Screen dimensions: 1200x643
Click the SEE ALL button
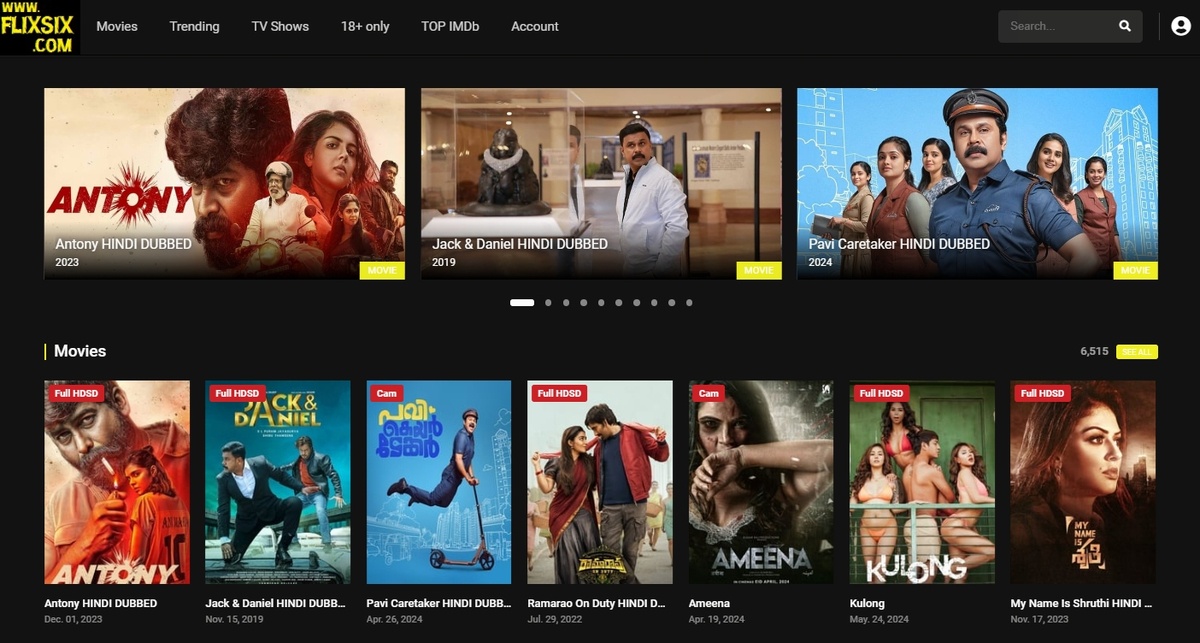pyautogui.click(x=1136, y=352)
